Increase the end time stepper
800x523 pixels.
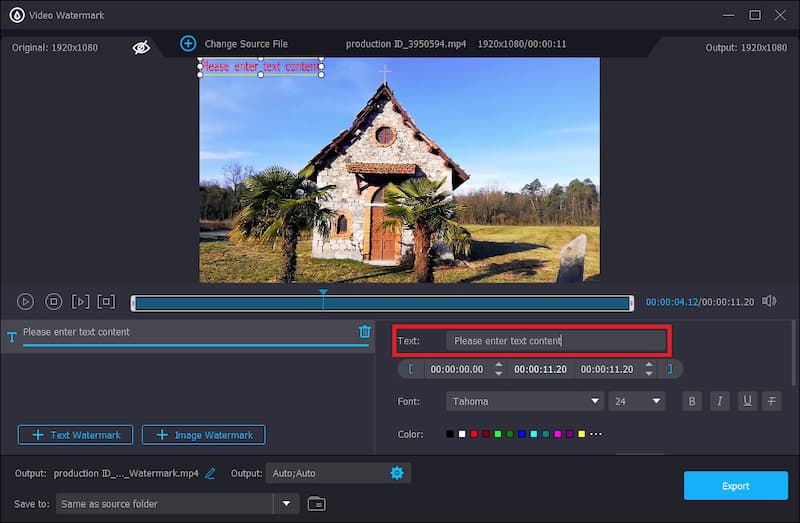click(648, 364)
